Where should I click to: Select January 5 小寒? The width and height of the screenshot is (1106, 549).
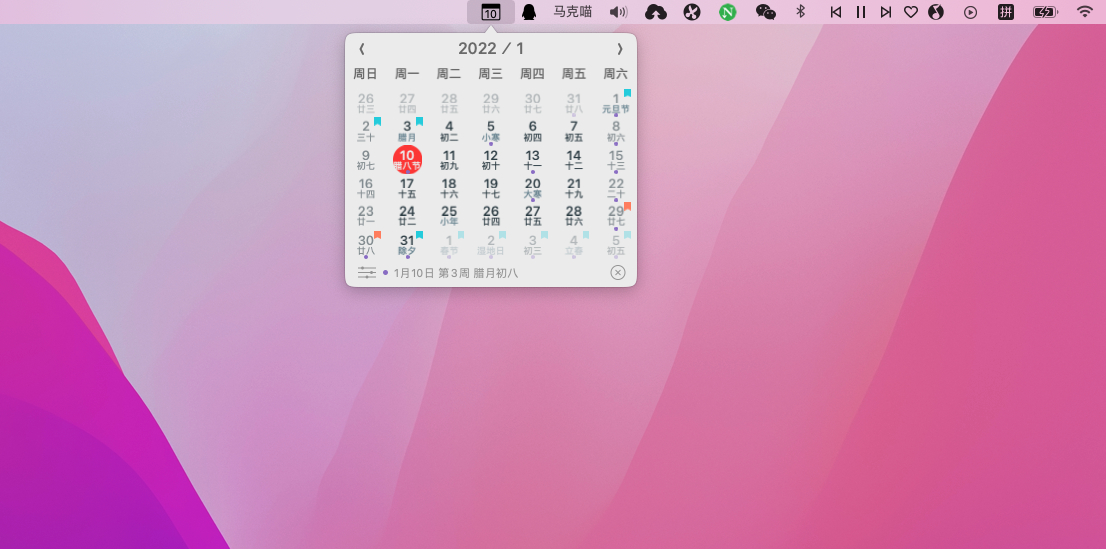491,131
